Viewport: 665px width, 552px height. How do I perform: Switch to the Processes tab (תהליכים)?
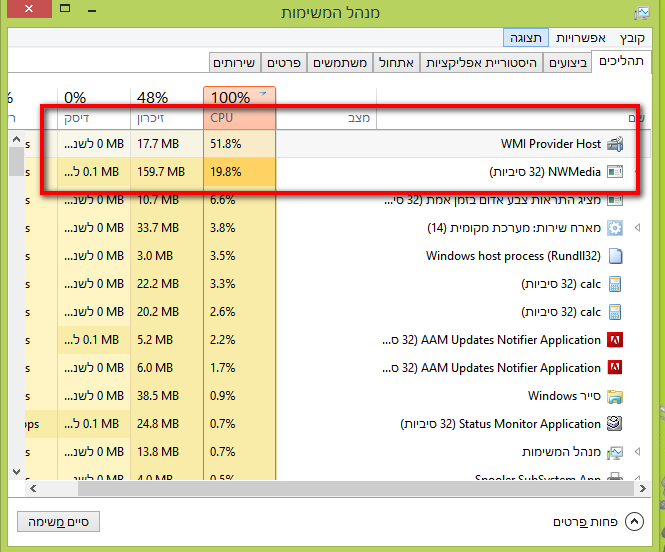pos(621,61)
